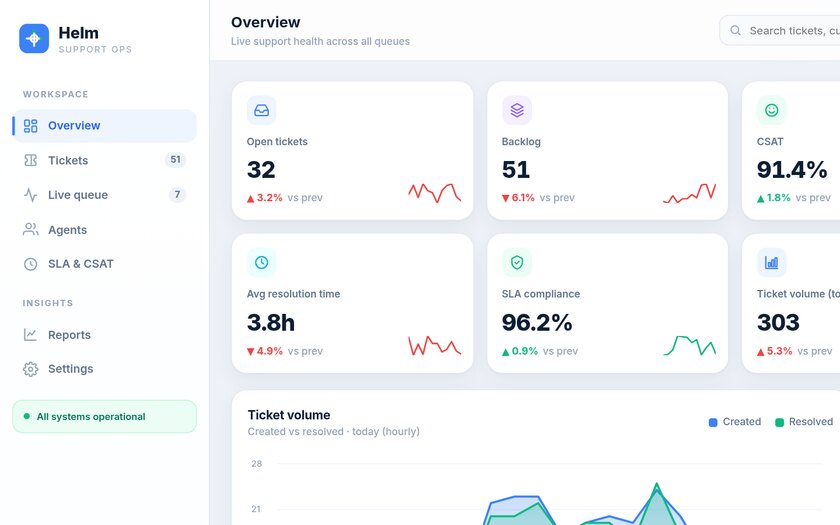Open the Agents section
840x525 pixels.
pyautogui.click(x=104, y=230)
